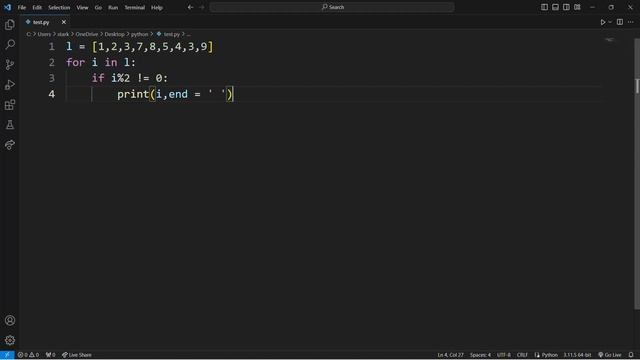Click the minimap code preview

[609, 40]
